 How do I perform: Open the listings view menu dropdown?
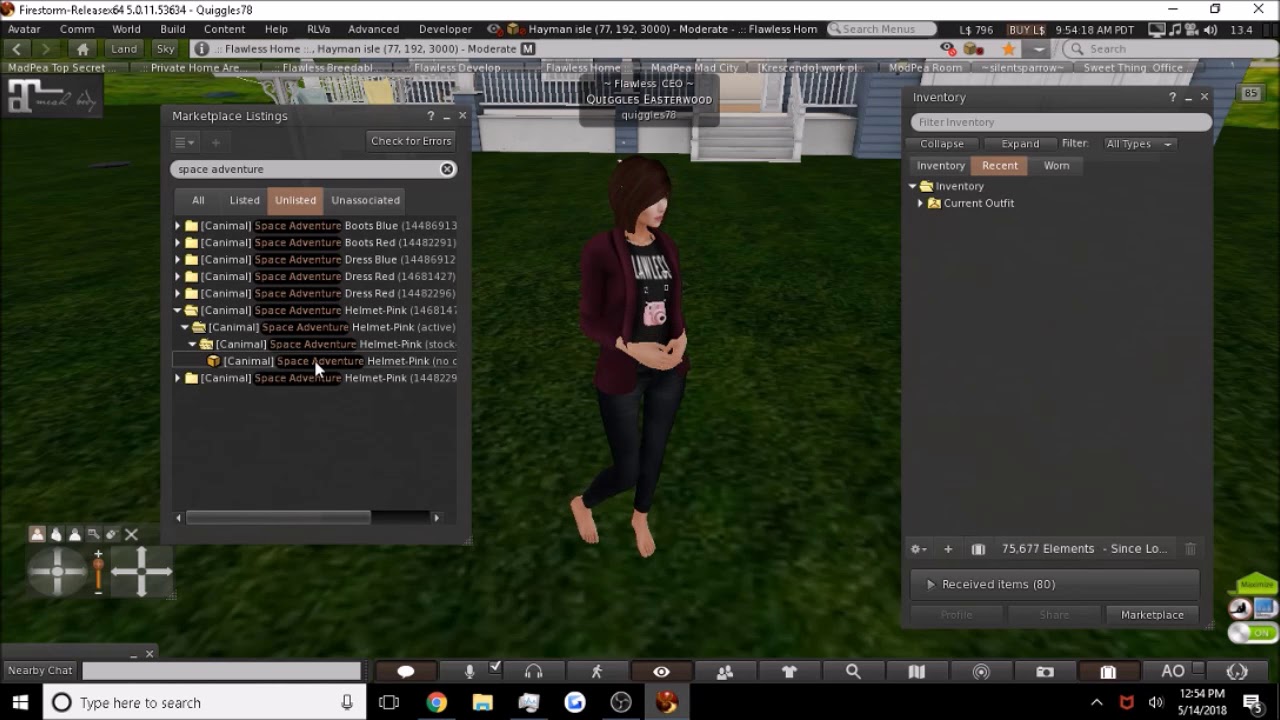[186, 142]
